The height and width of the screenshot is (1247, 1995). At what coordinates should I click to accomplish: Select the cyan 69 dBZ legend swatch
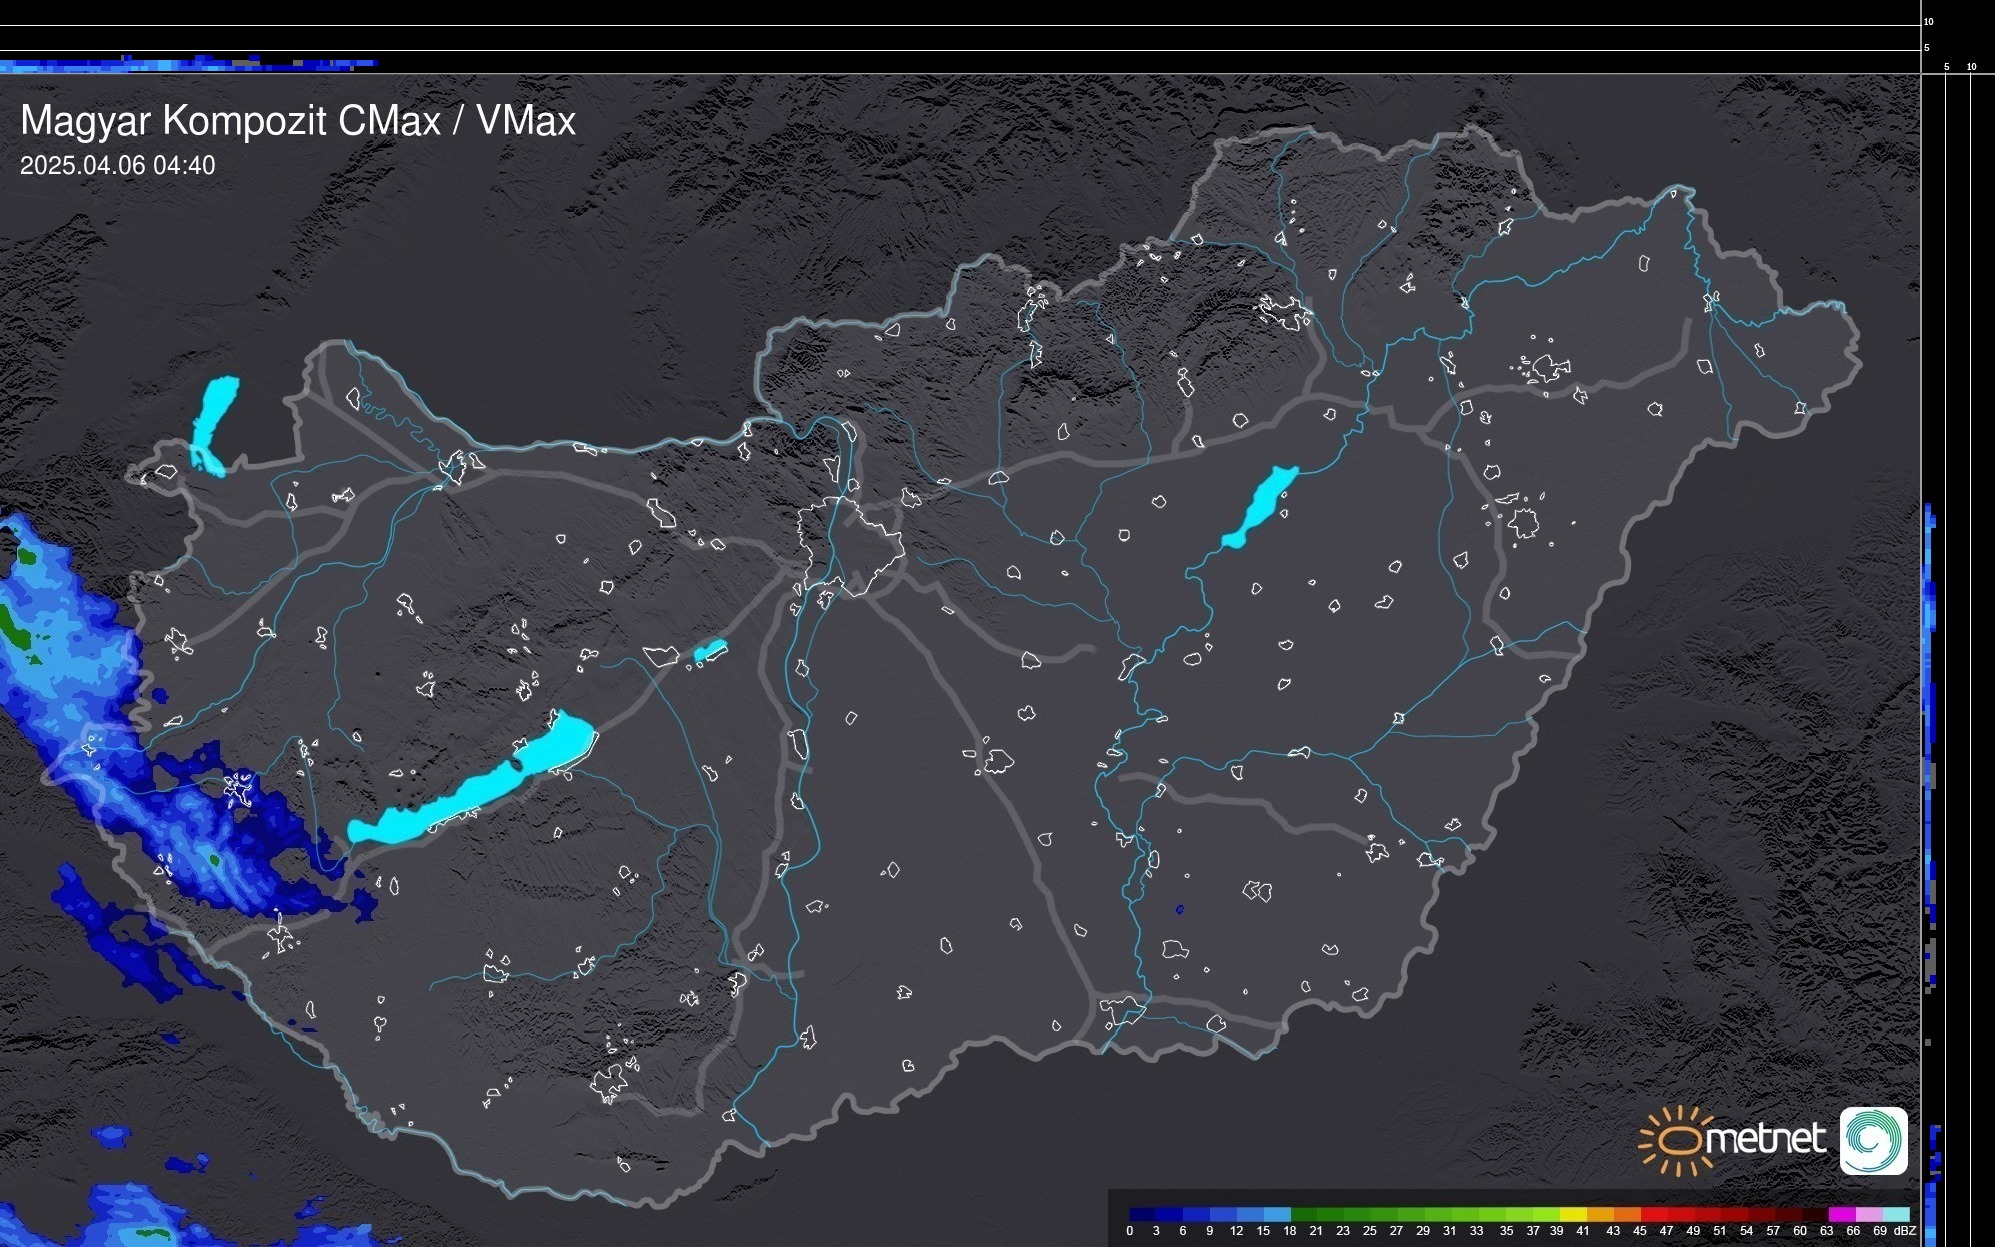1895,1214
